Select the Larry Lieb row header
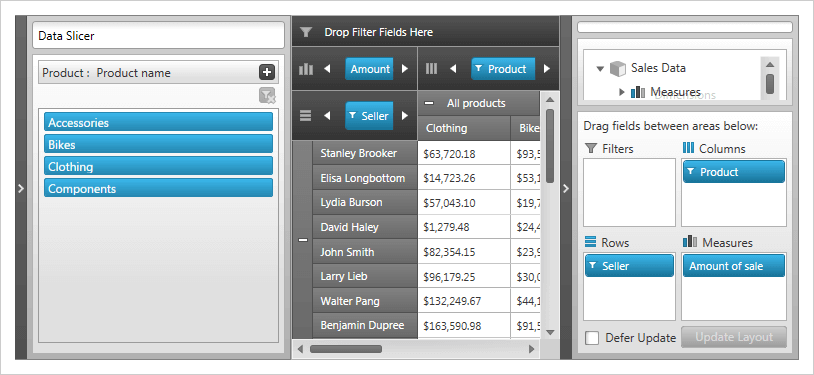 click(365, 276)
